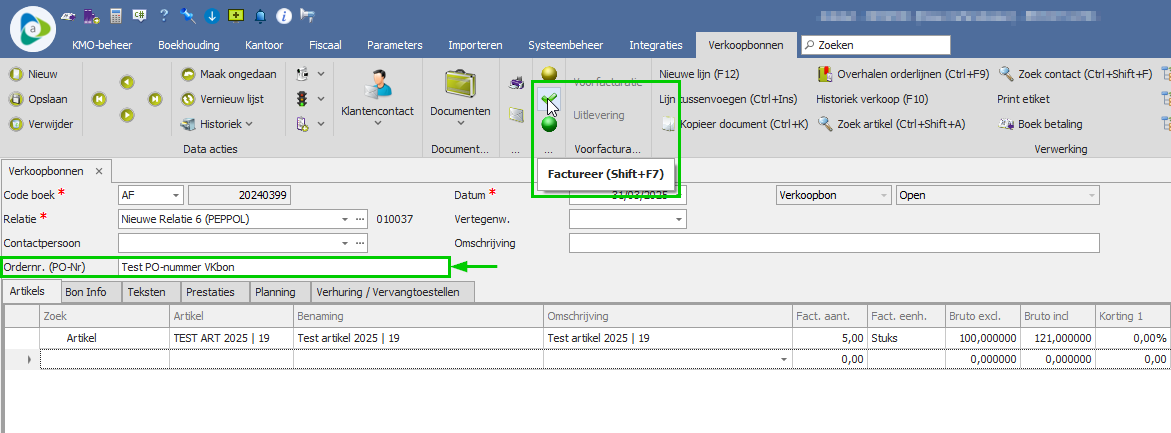Click the Factureer green checkmark icon
This screenshot has height=433, width=1171.
point(548,99)
